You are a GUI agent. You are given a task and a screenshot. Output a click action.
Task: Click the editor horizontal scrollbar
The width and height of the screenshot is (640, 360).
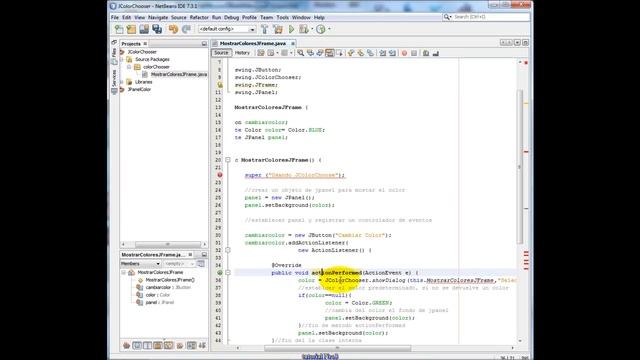point(338,348)
